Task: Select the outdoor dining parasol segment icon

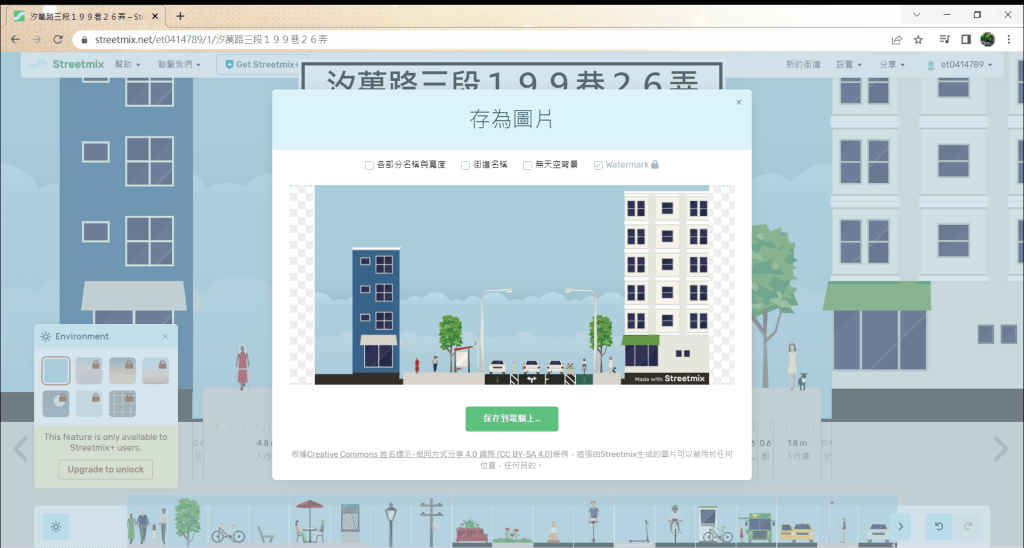Action: 309,523
